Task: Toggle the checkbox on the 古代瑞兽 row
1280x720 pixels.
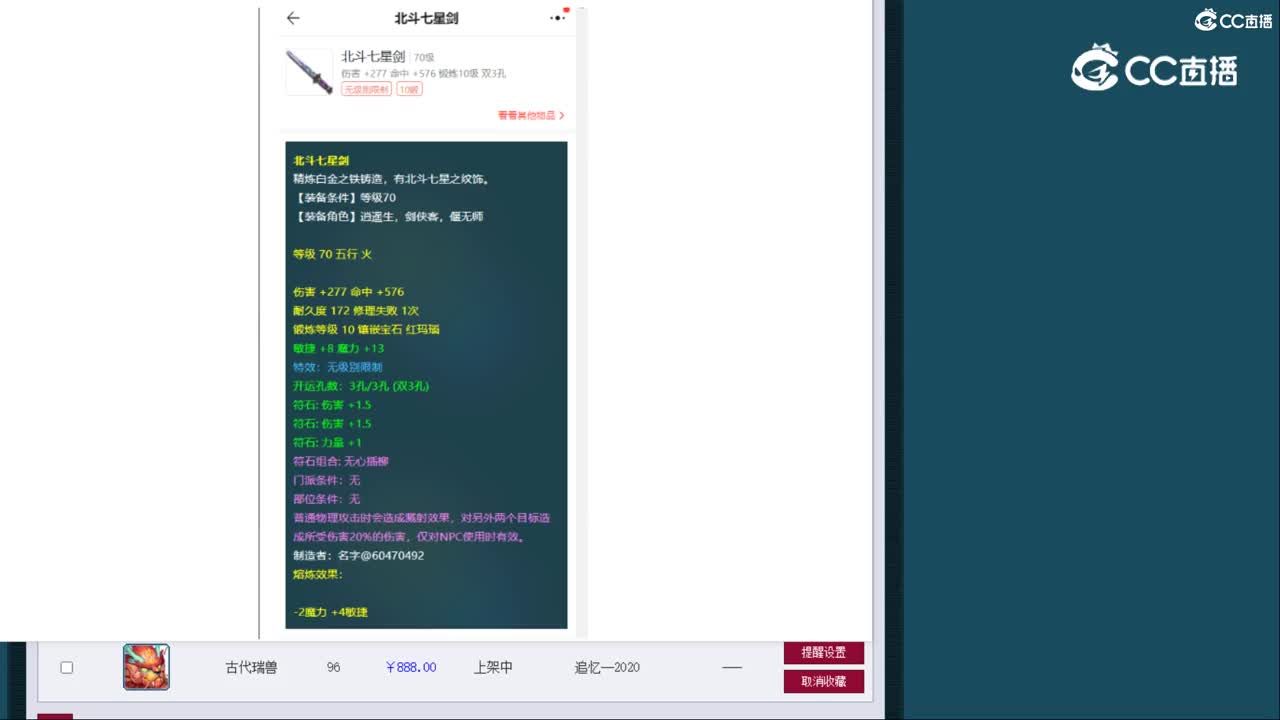Action: [x=67, y=667]
